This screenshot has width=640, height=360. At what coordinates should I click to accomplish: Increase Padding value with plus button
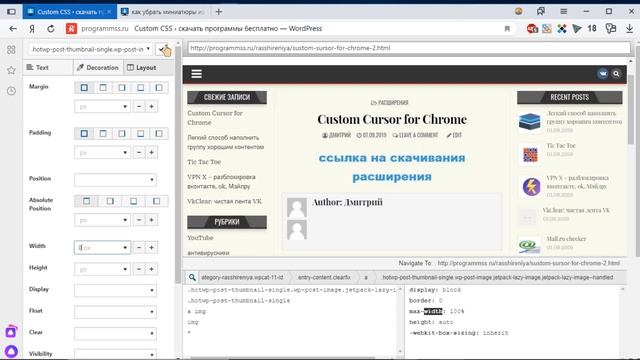(151, 153)
